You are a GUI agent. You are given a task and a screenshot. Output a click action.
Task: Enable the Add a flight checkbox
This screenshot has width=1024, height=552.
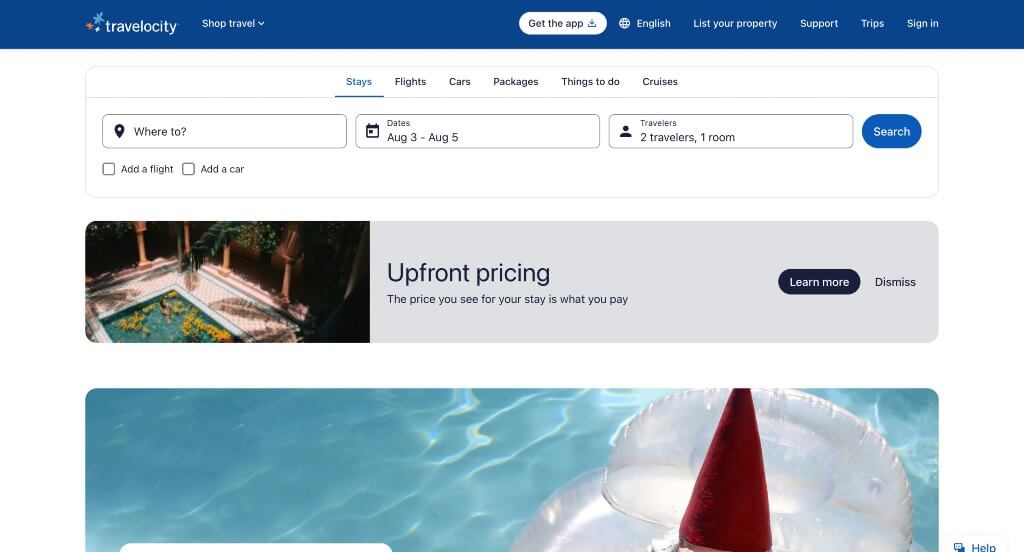click(108, 169)
